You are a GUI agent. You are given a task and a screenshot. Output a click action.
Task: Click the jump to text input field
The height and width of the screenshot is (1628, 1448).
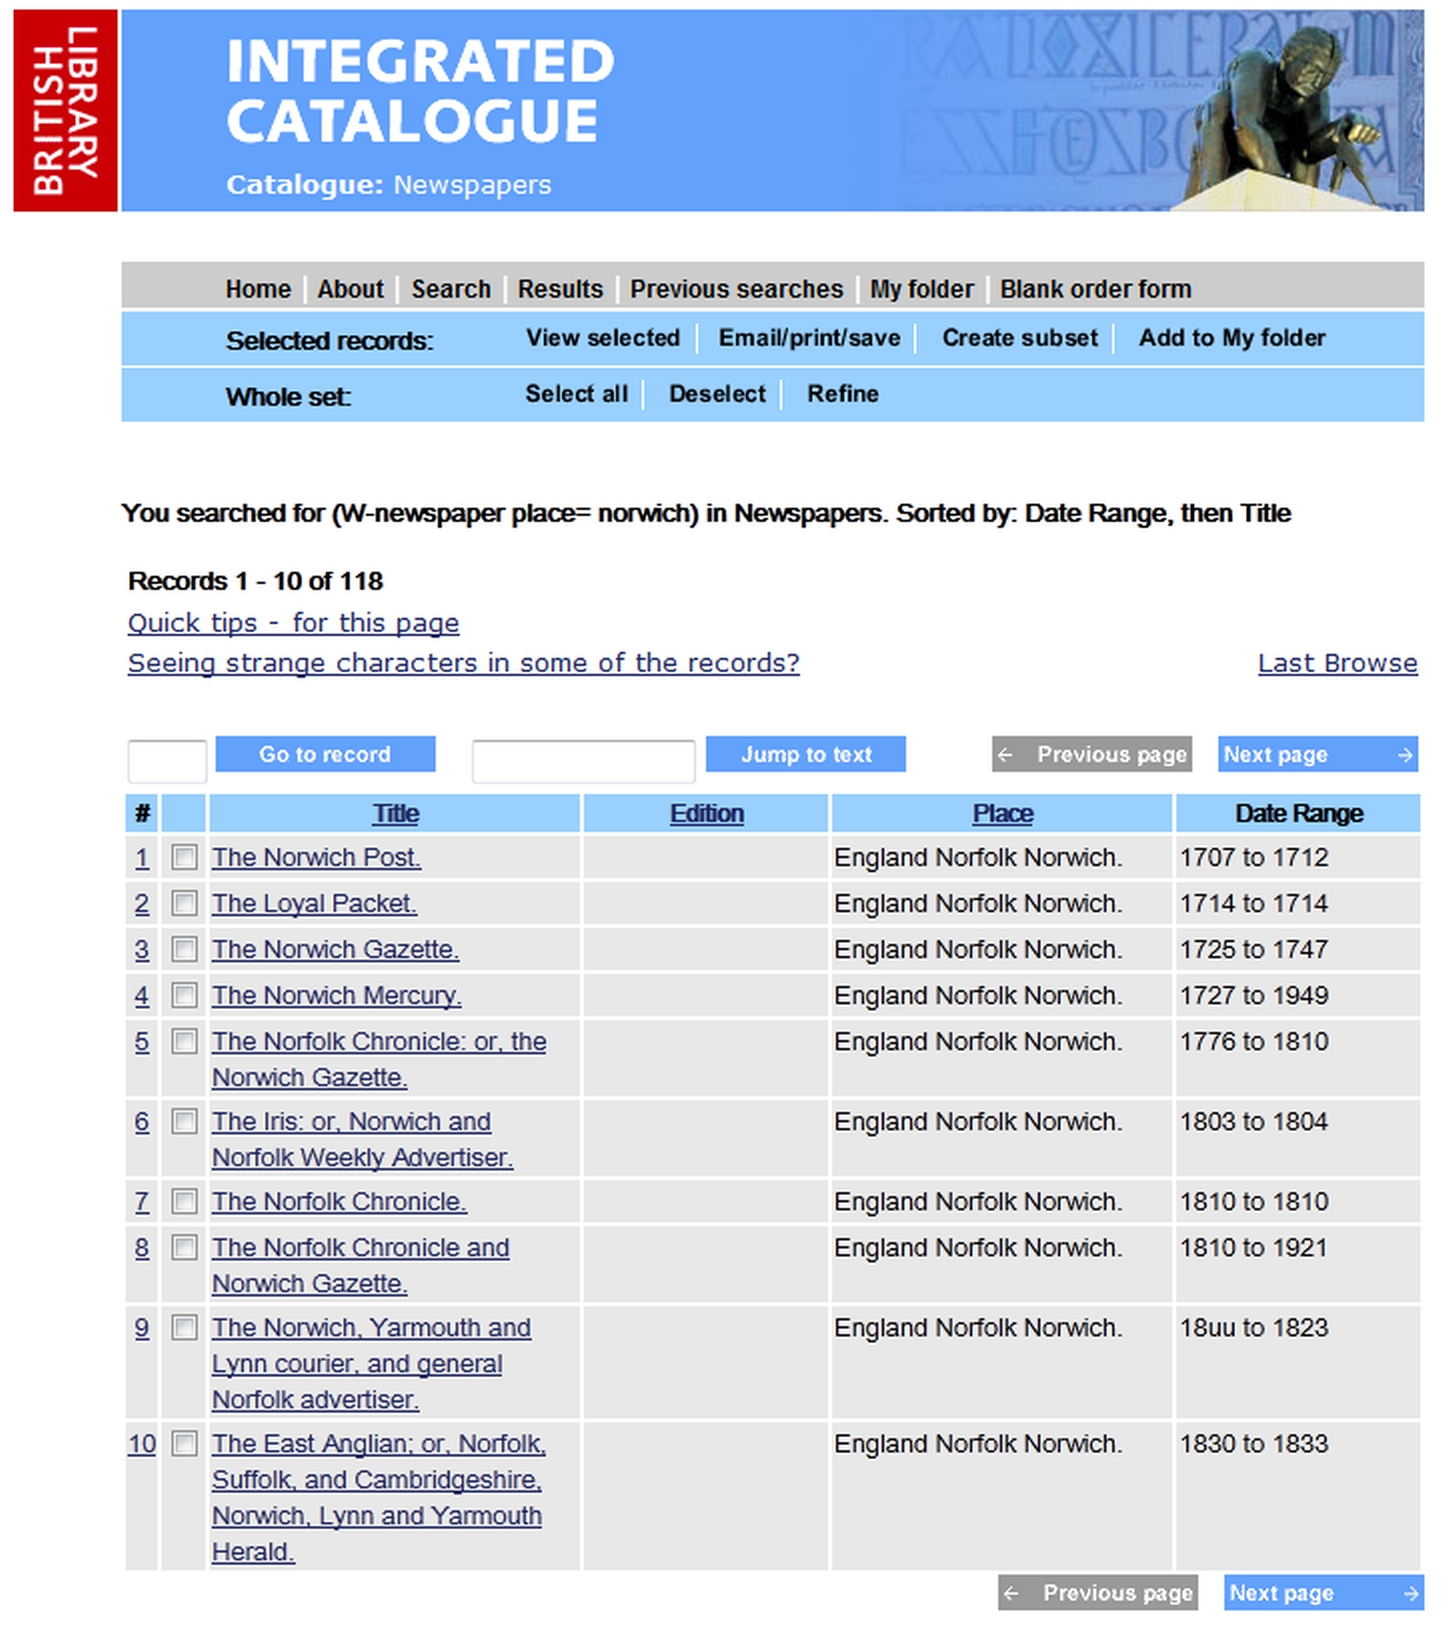(x=583, y=761)
